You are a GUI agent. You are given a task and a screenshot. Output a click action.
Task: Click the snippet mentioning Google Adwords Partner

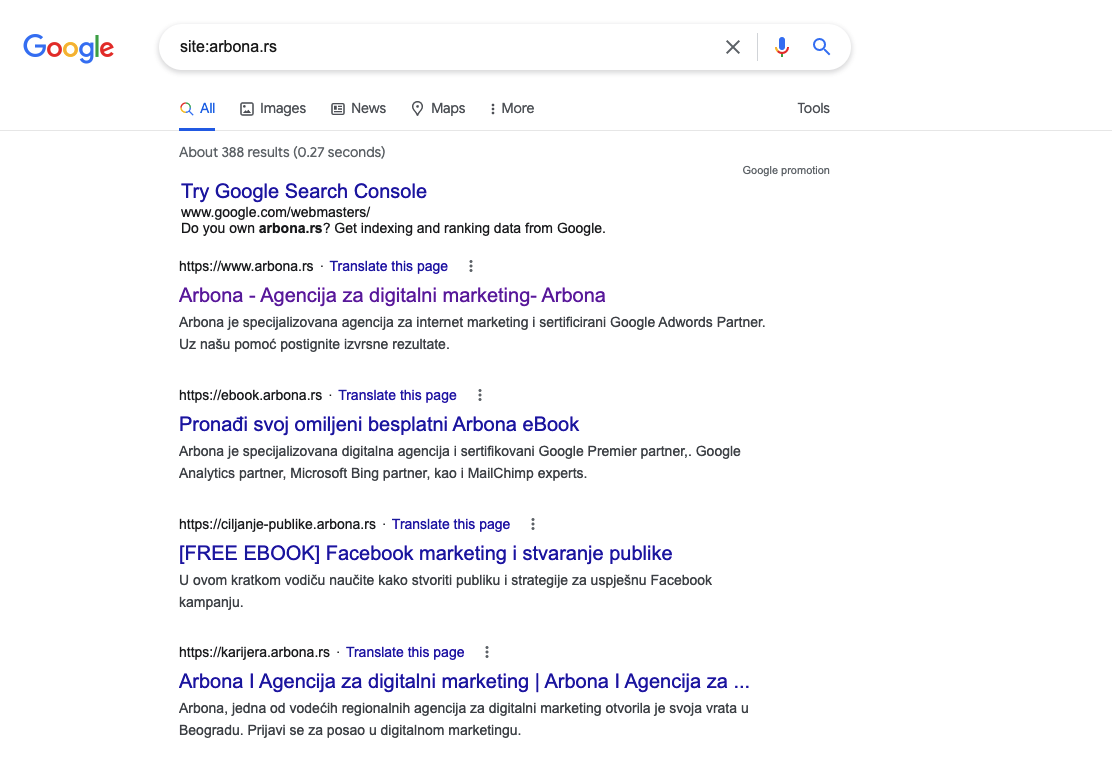coord(472,333)
